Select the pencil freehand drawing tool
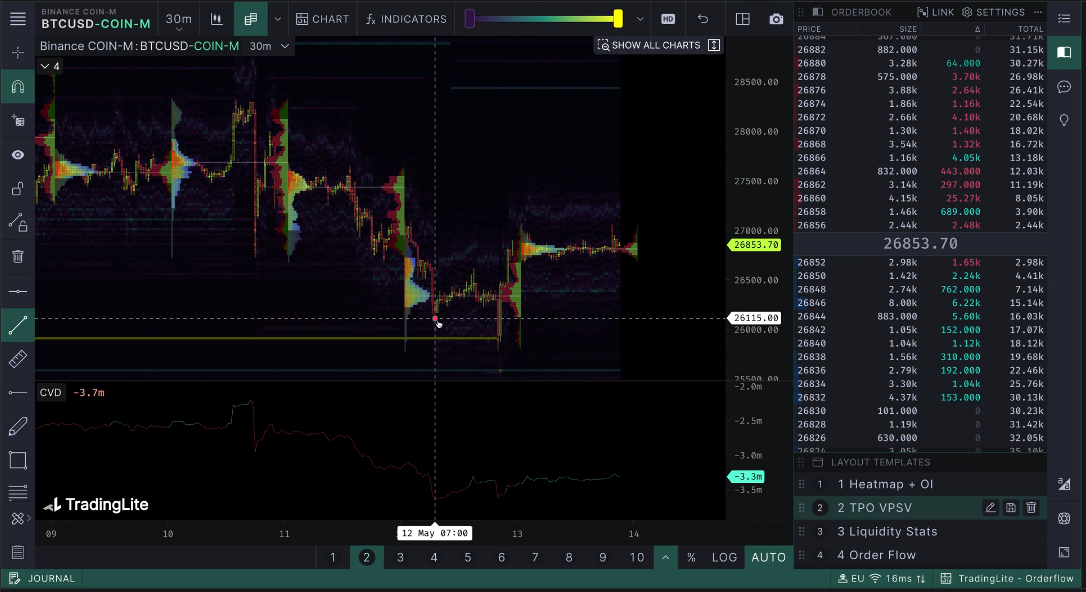 point(18,427)
